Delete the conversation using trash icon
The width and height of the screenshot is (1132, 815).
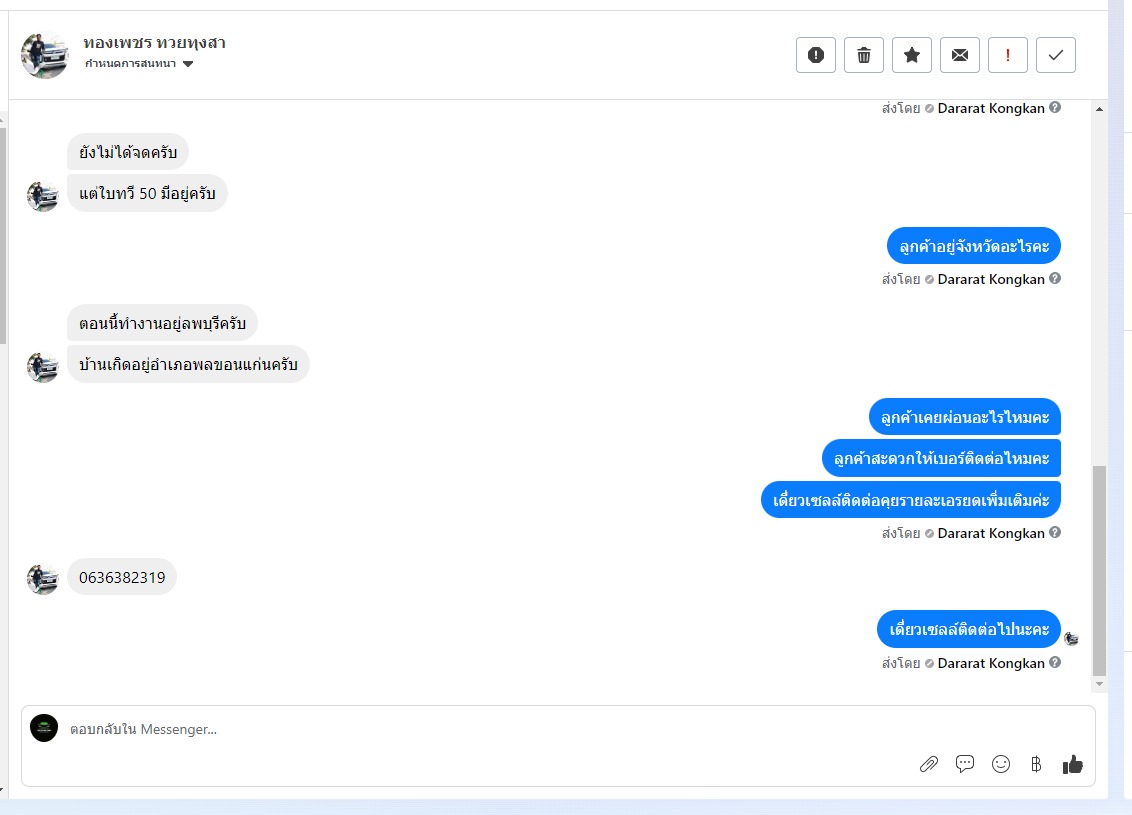pos(864,55)
